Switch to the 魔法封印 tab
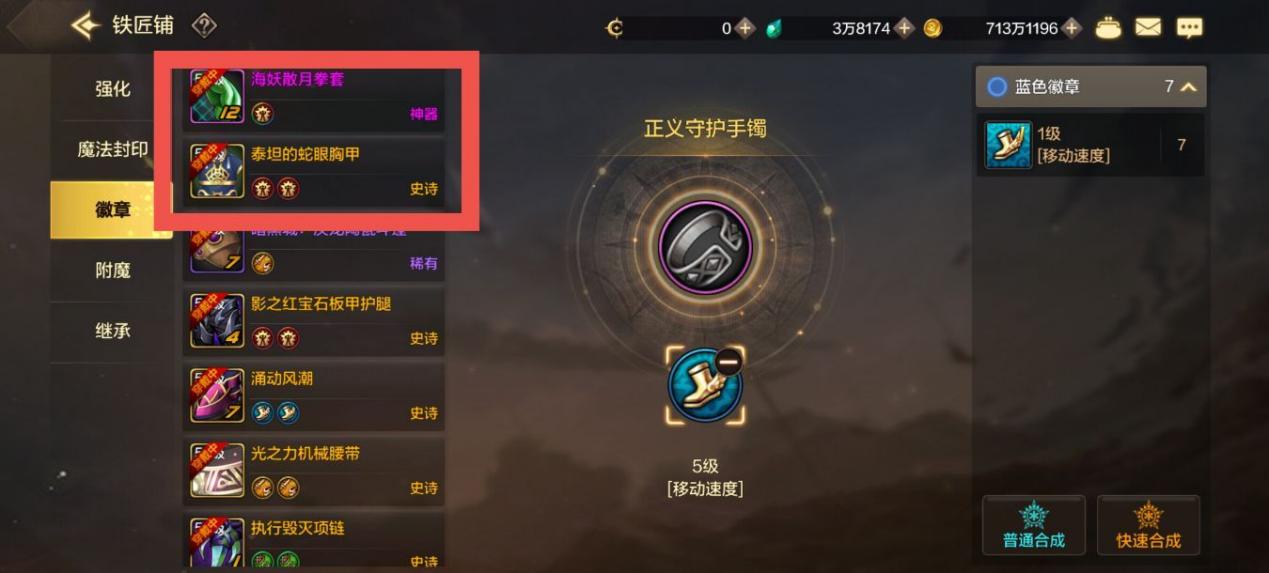The image size is (1269, 573). click(112, 150)
